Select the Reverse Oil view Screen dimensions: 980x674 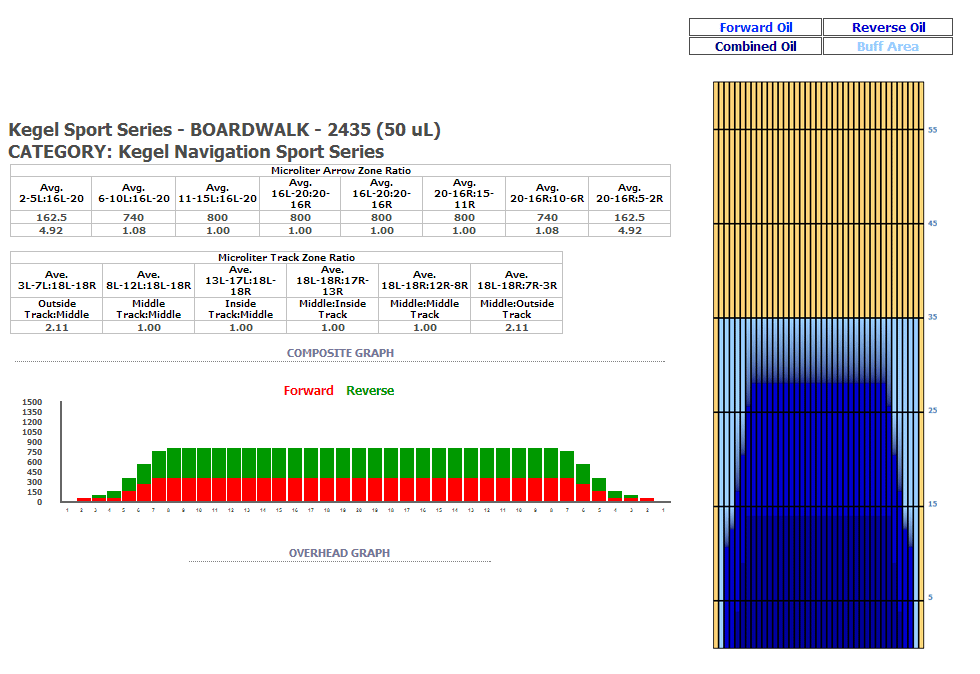click(888, 28)
